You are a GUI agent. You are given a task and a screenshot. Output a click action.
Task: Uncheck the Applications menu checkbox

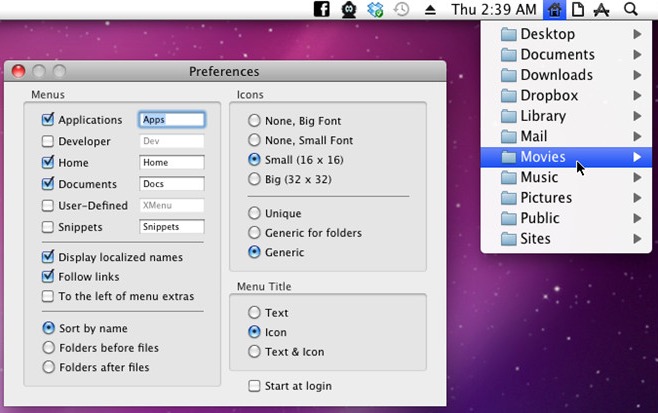48,120
